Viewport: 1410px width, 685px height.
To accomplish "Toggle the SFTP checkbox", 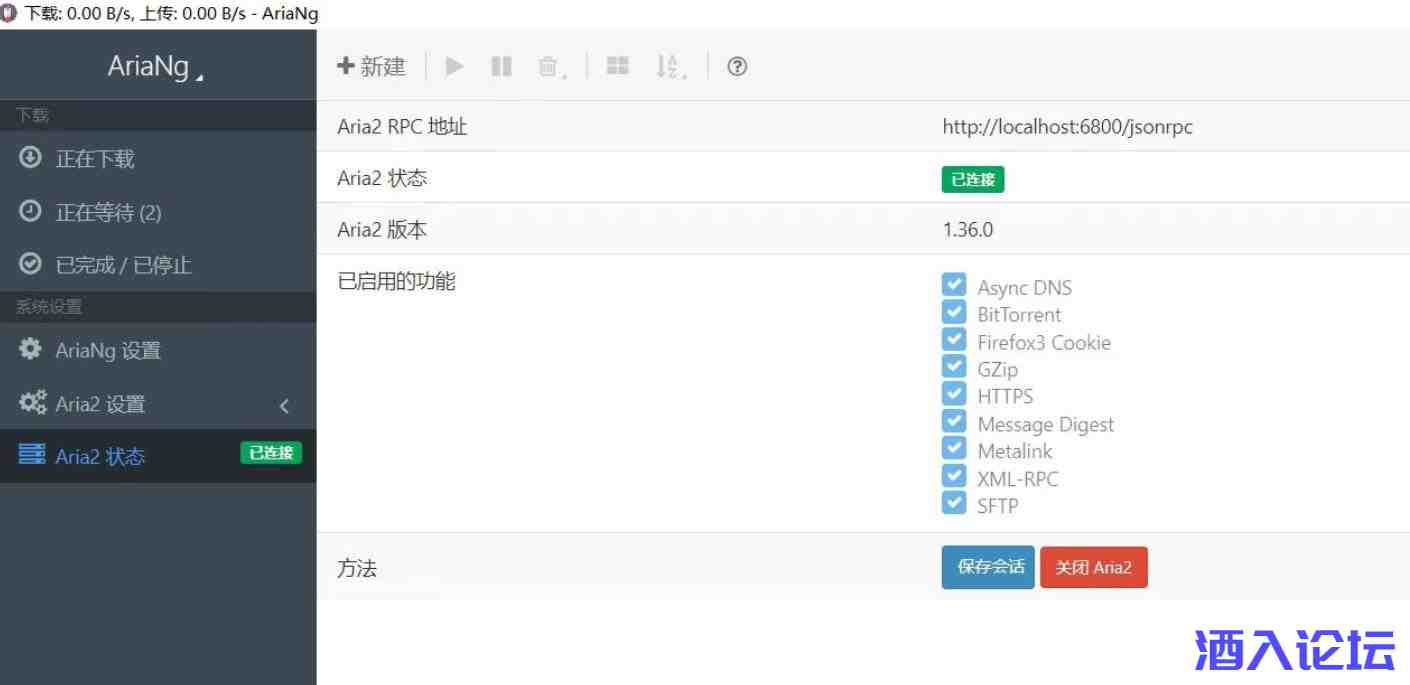I will click(954, 503).
